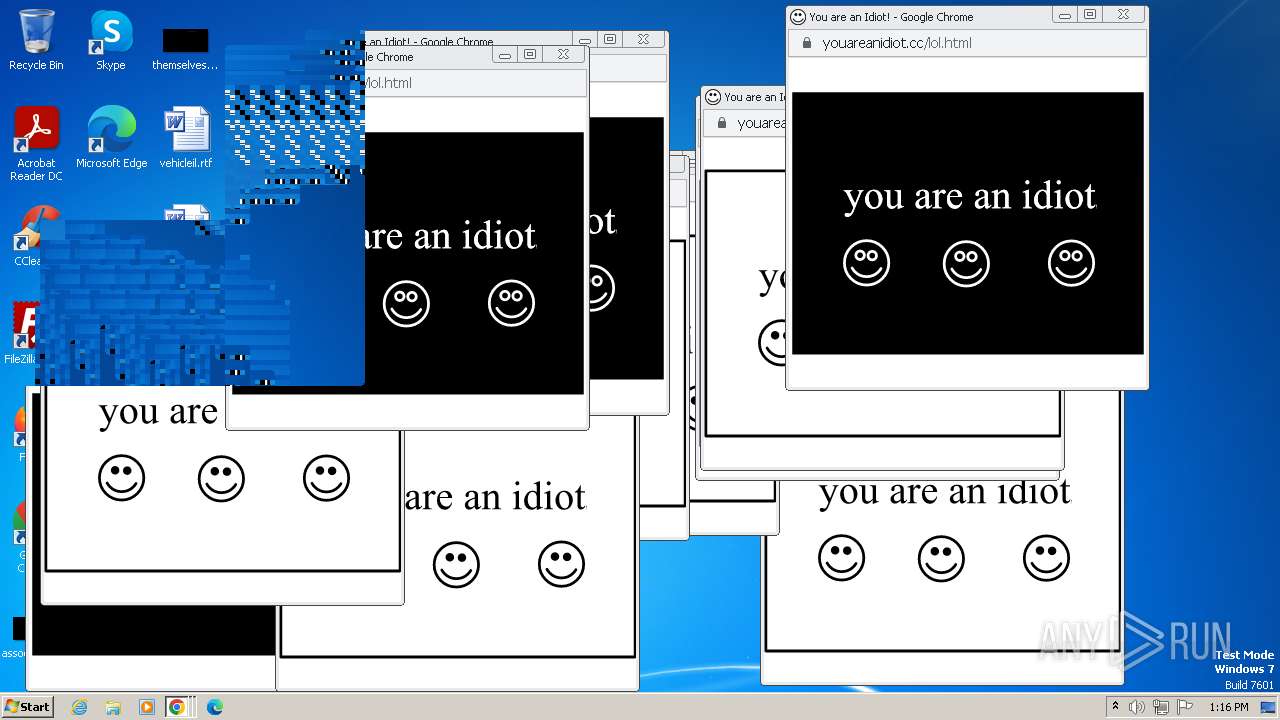Open the volume speaker tray icon
1280x720 pixels.
point(1137,707)
